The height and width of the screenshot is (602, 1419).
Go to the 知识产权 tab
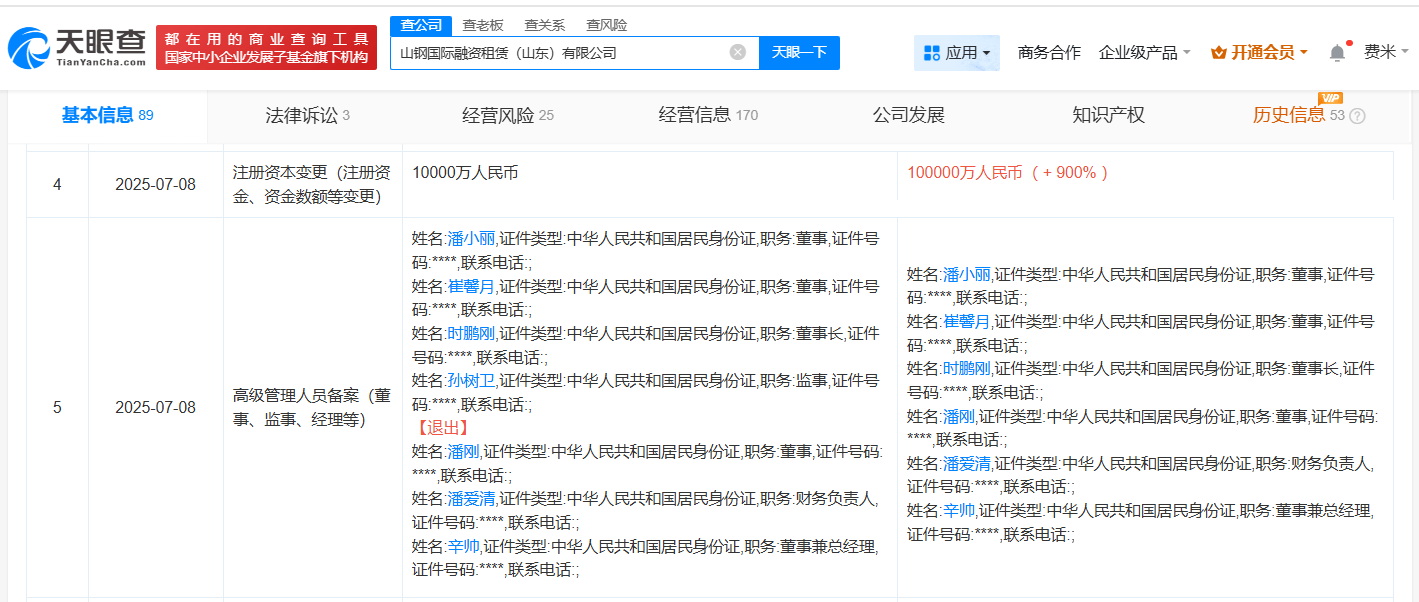pos(1108,115)
